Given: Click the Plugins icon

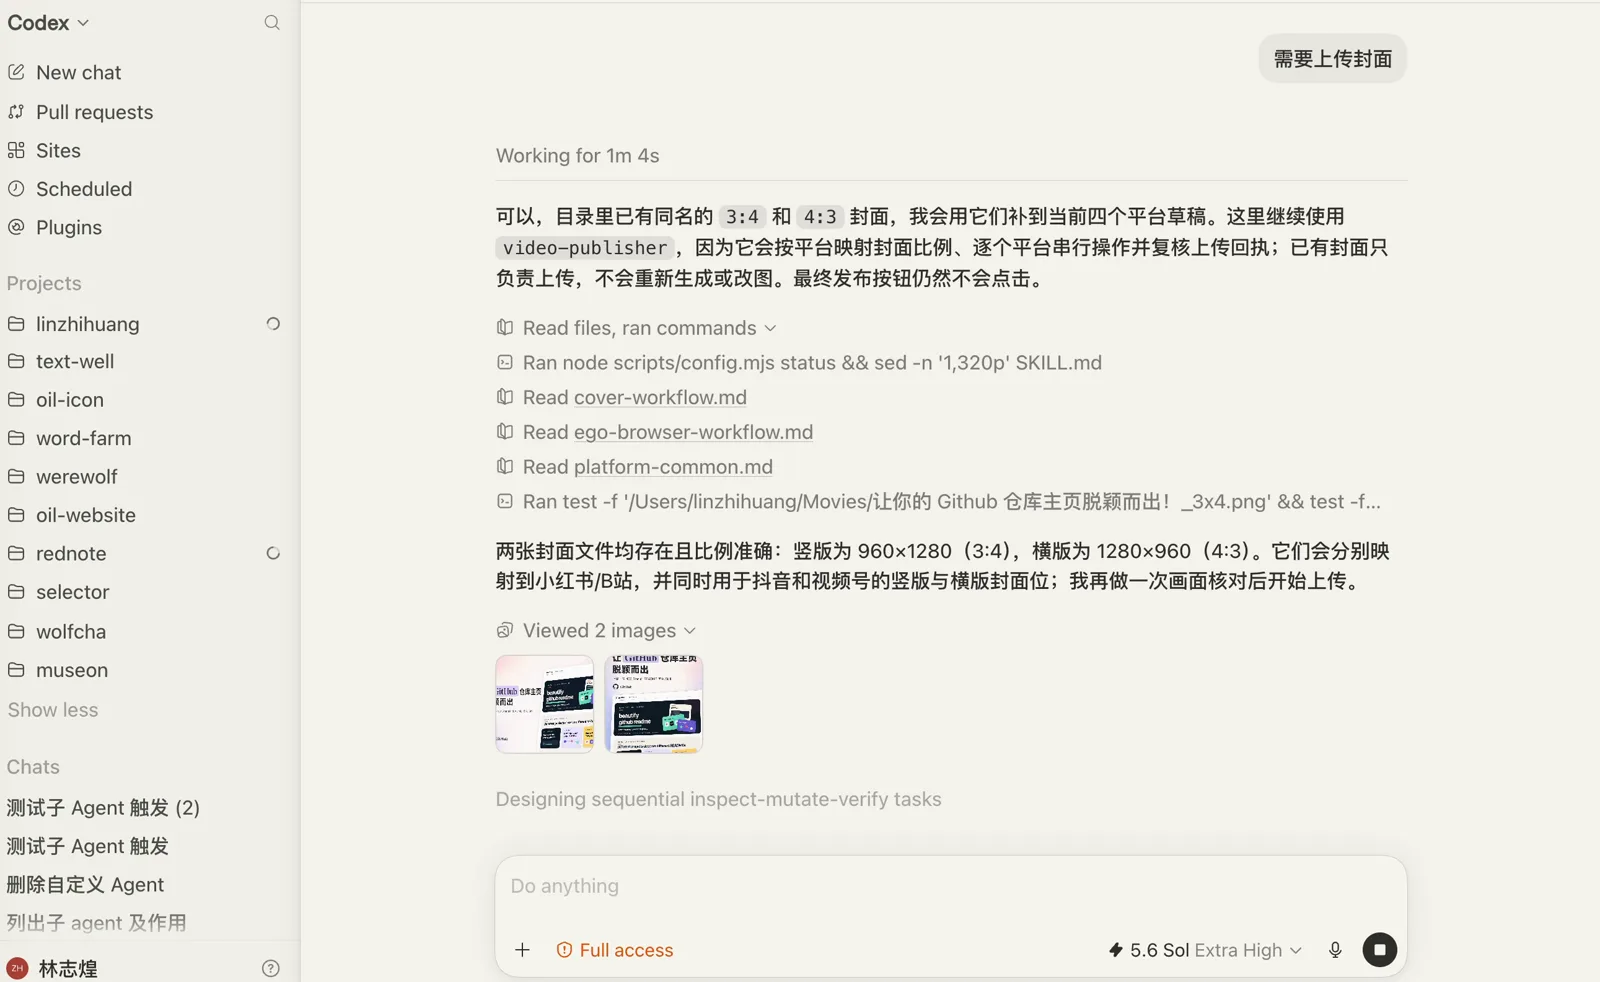Looking at the screenshot, I should [16, 227].
